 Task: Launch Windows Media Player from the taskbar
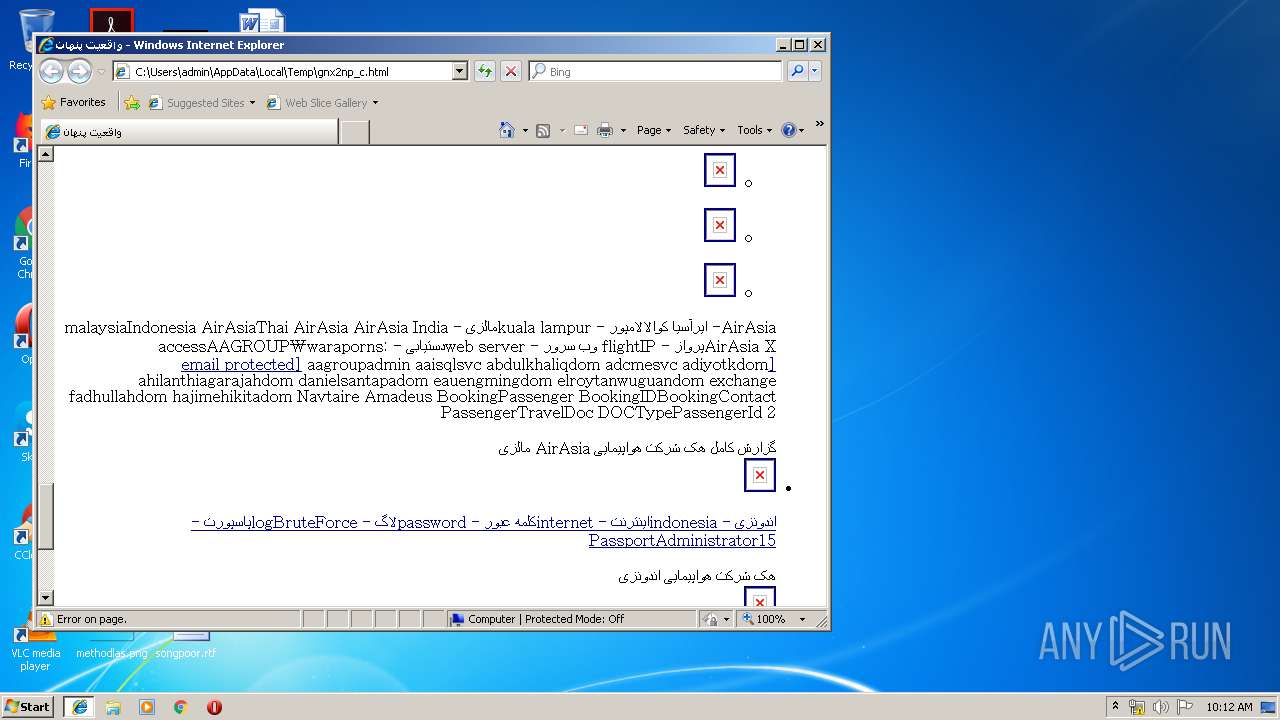point(147,707)
